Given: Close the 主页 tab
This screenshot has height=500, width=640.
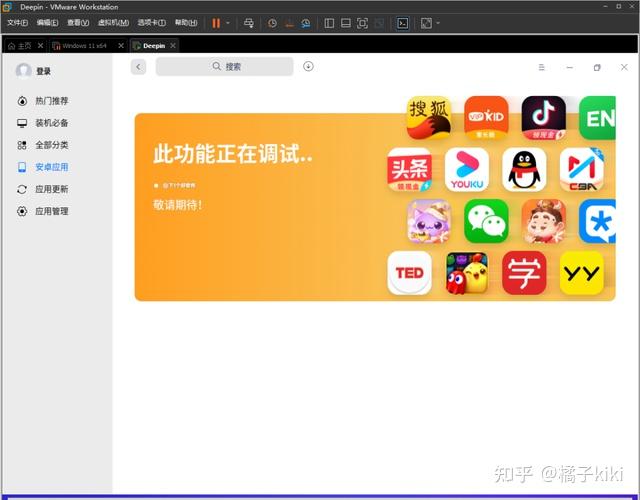Looking at the screenshot, I should (40, 46).
